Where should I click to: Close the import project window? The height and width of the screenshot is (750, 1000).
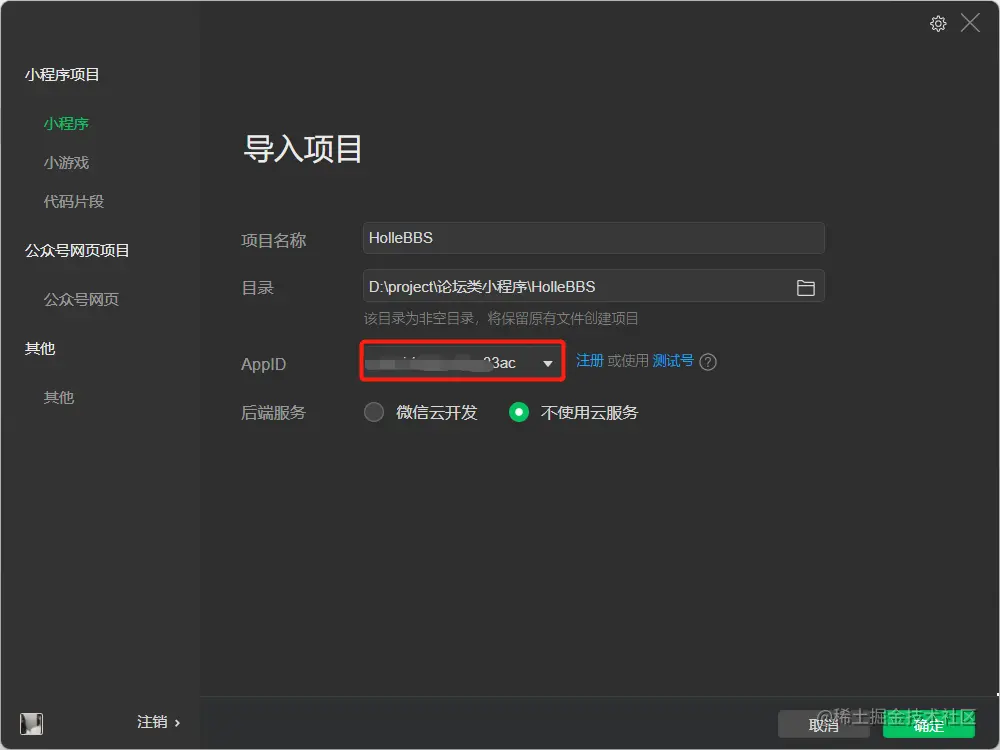970,23
